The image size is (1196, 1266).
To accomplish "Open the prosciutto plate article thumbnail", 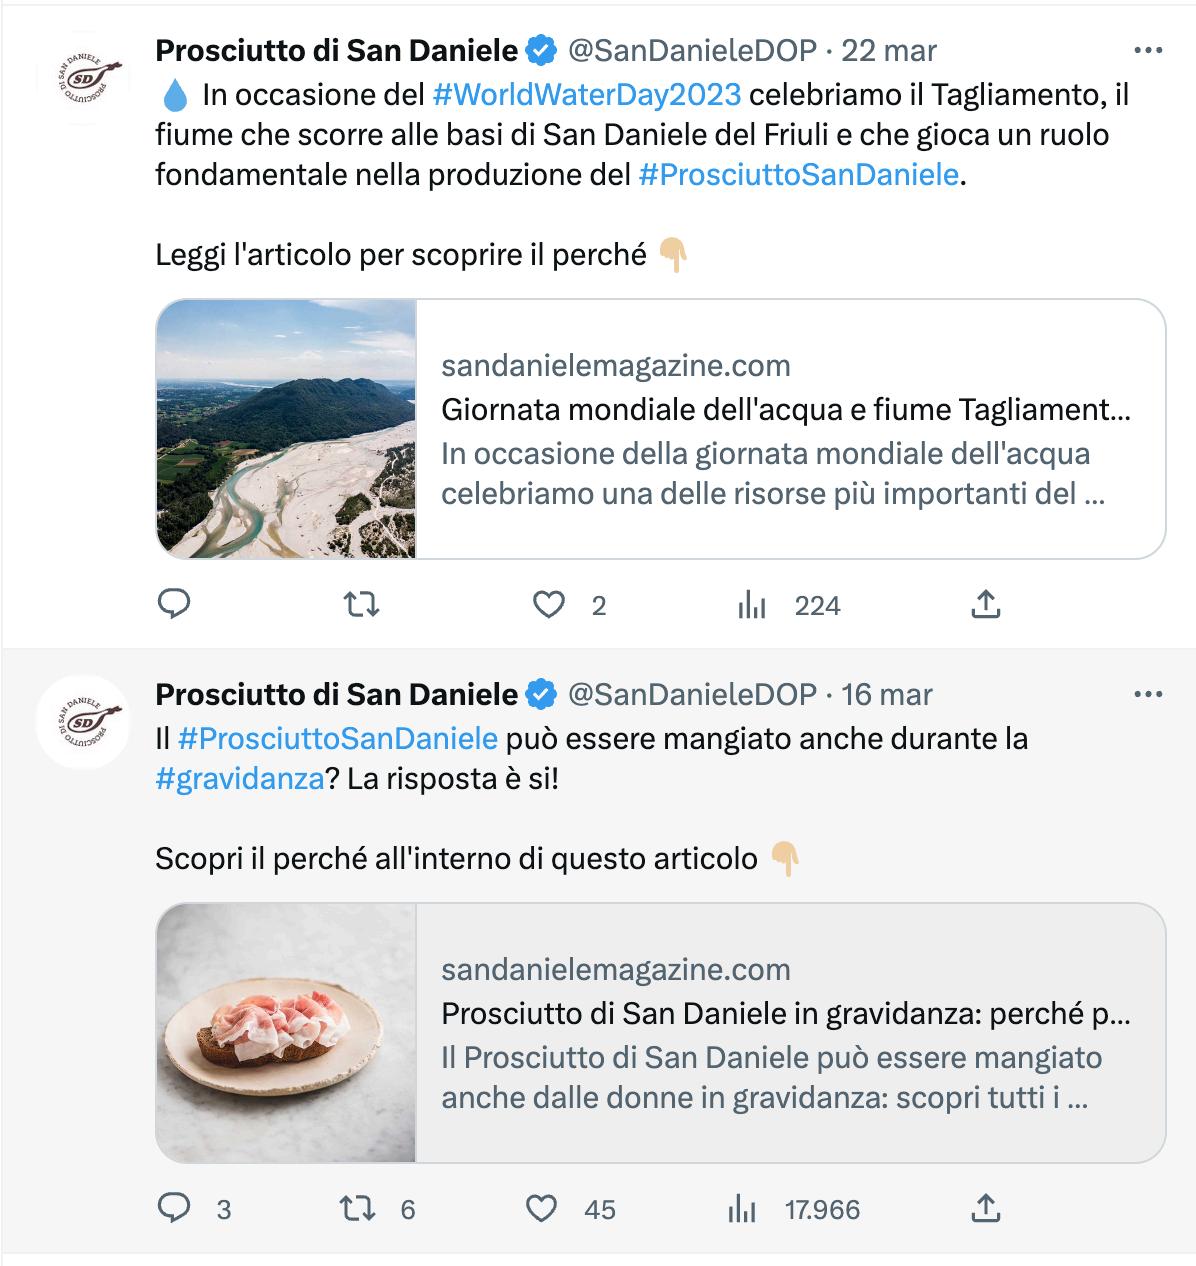I will pos(286,1033).
